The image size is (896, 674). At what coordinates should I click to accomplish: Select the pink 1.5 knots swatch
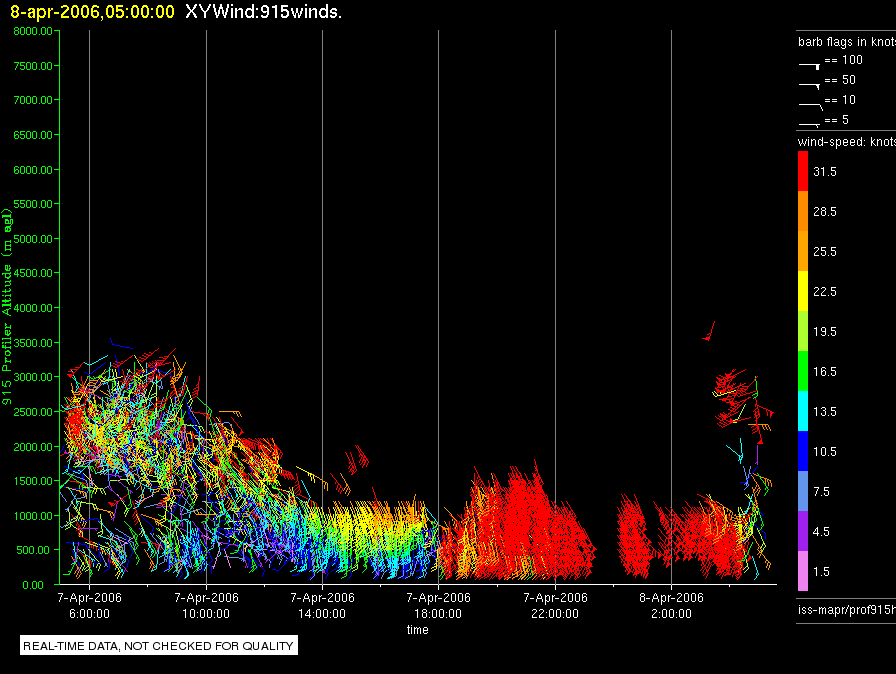point(803,571)
